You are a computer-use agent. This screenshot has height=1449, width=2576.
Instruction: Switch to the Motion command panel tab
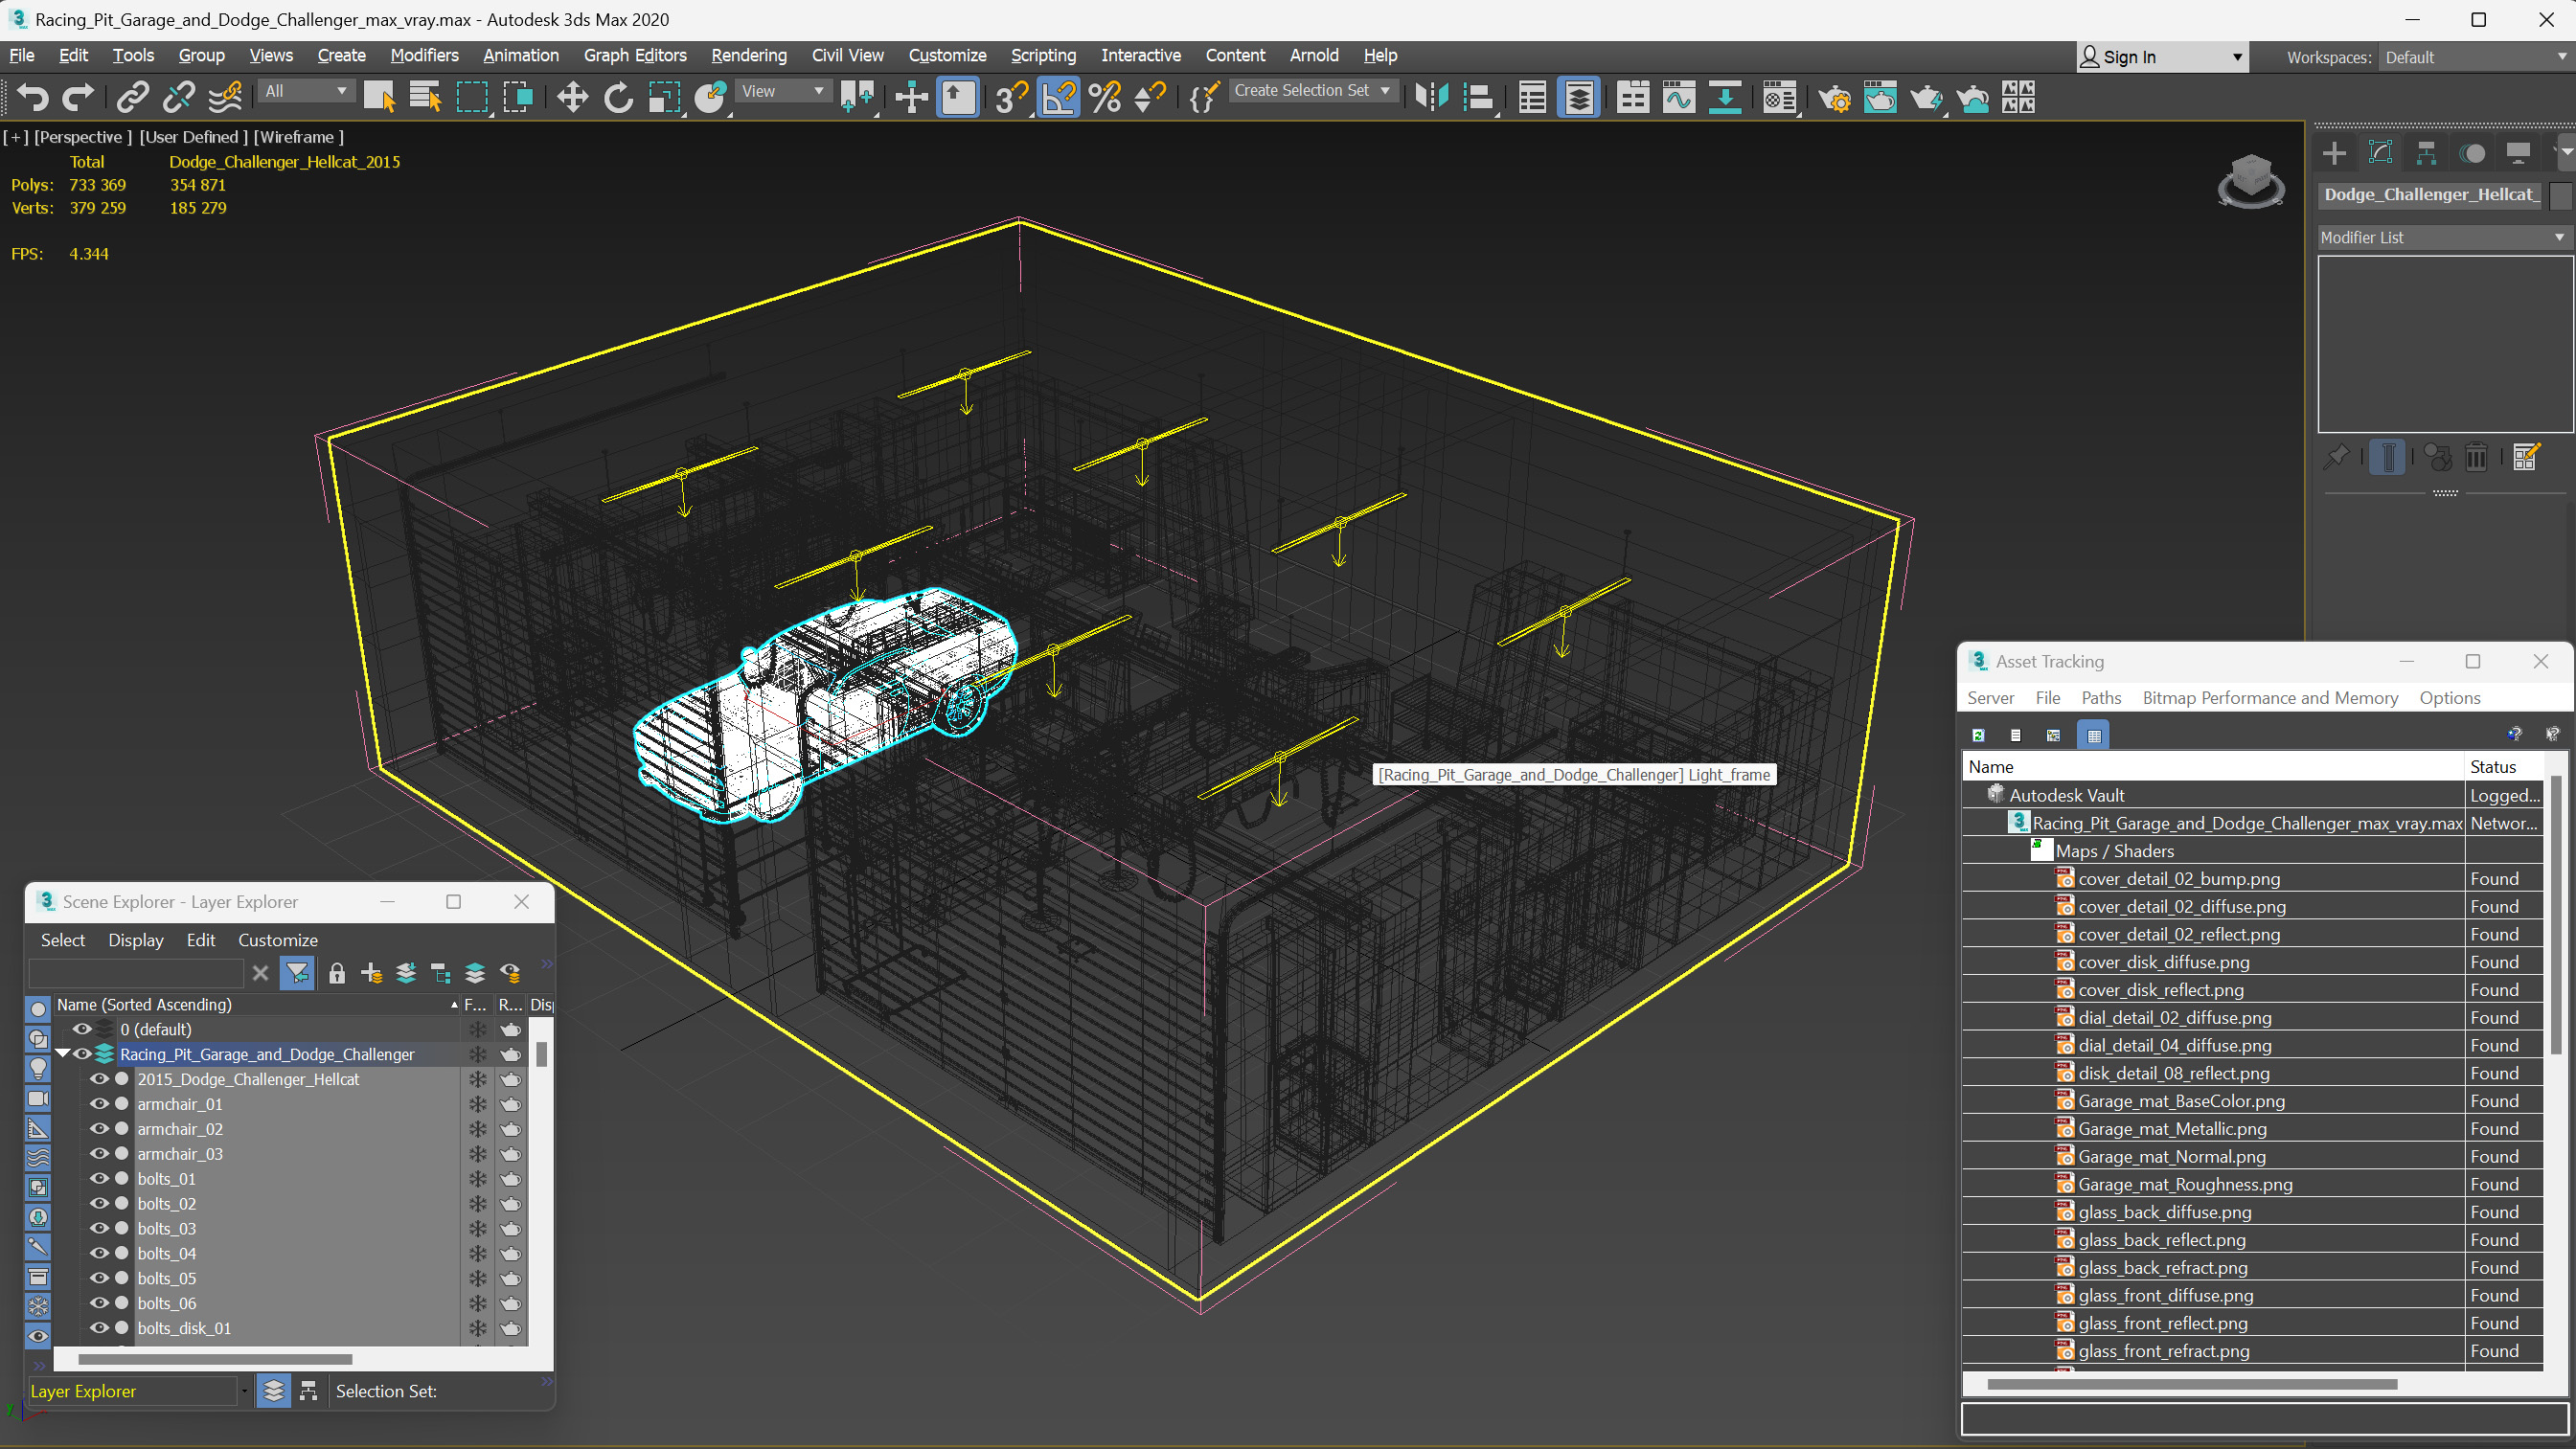[2473, 153]
